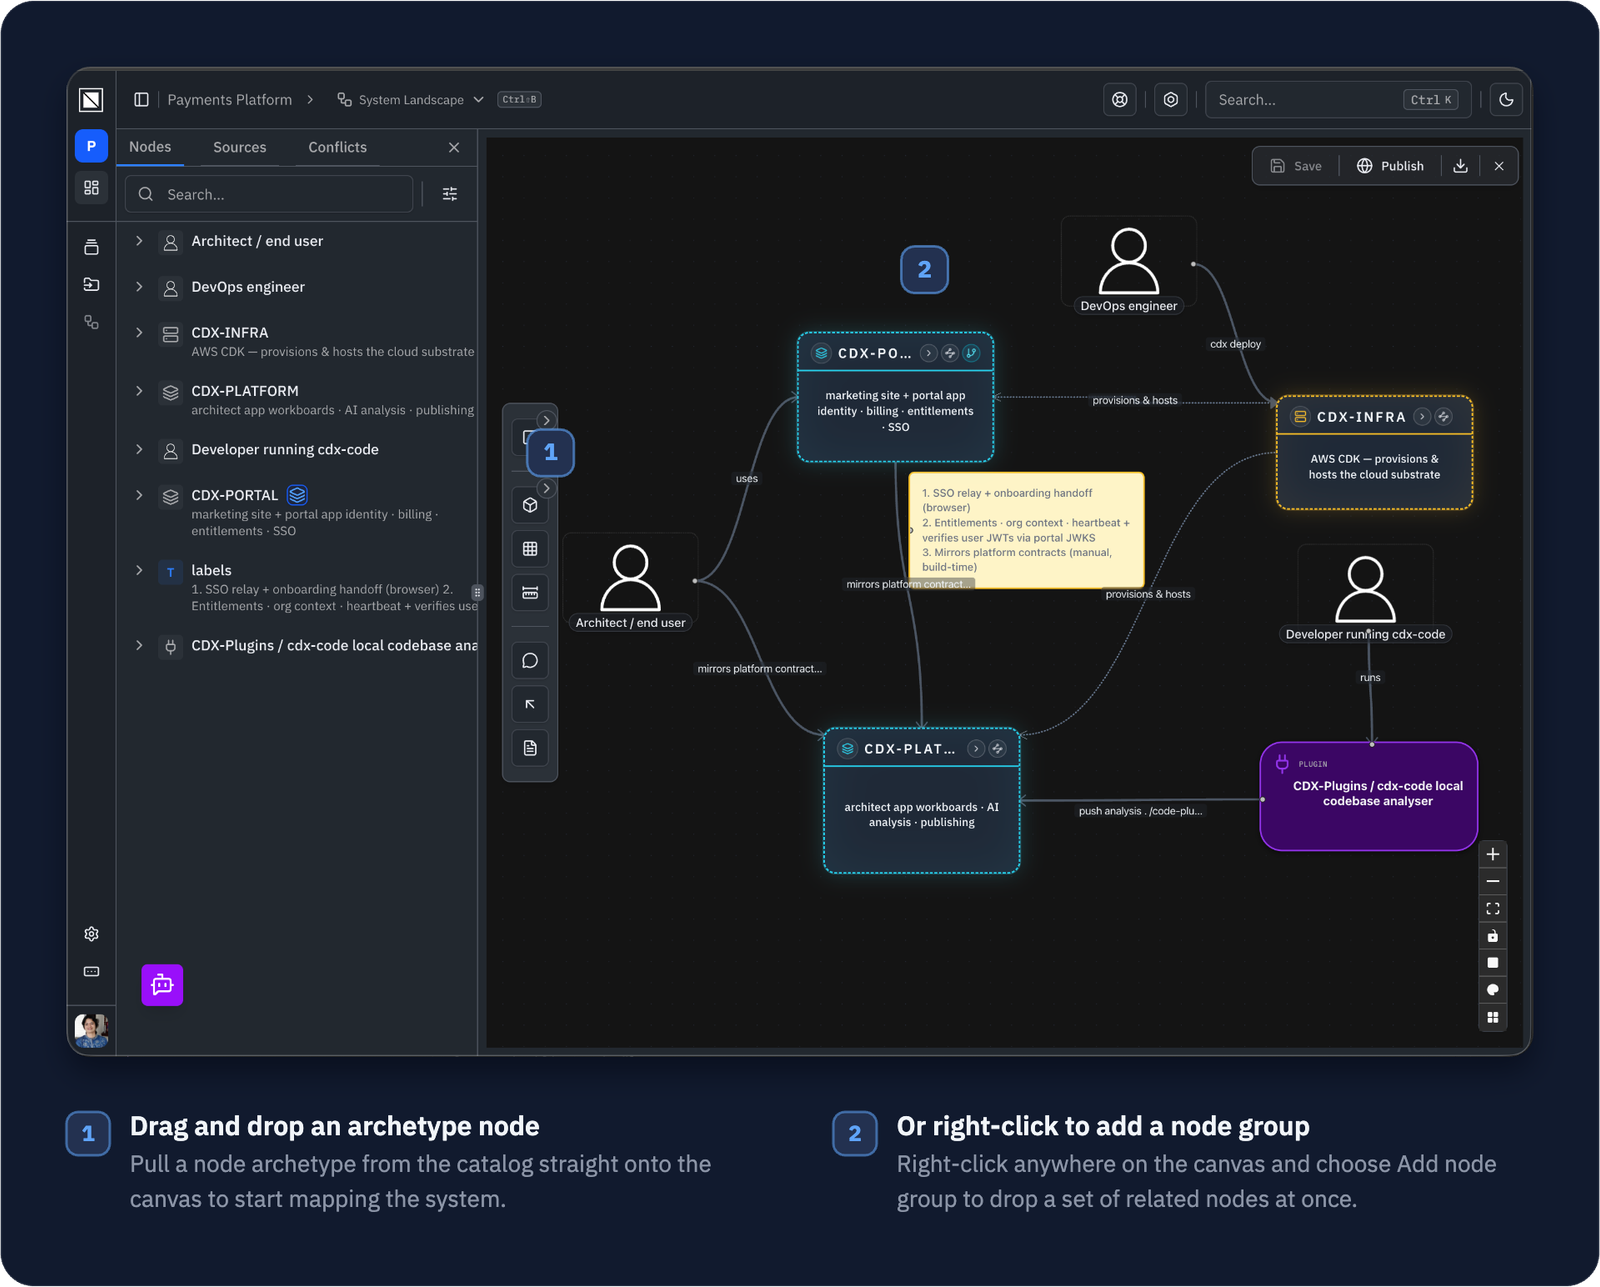Expand the chevron above the cube tool

(x=546, y=488)
